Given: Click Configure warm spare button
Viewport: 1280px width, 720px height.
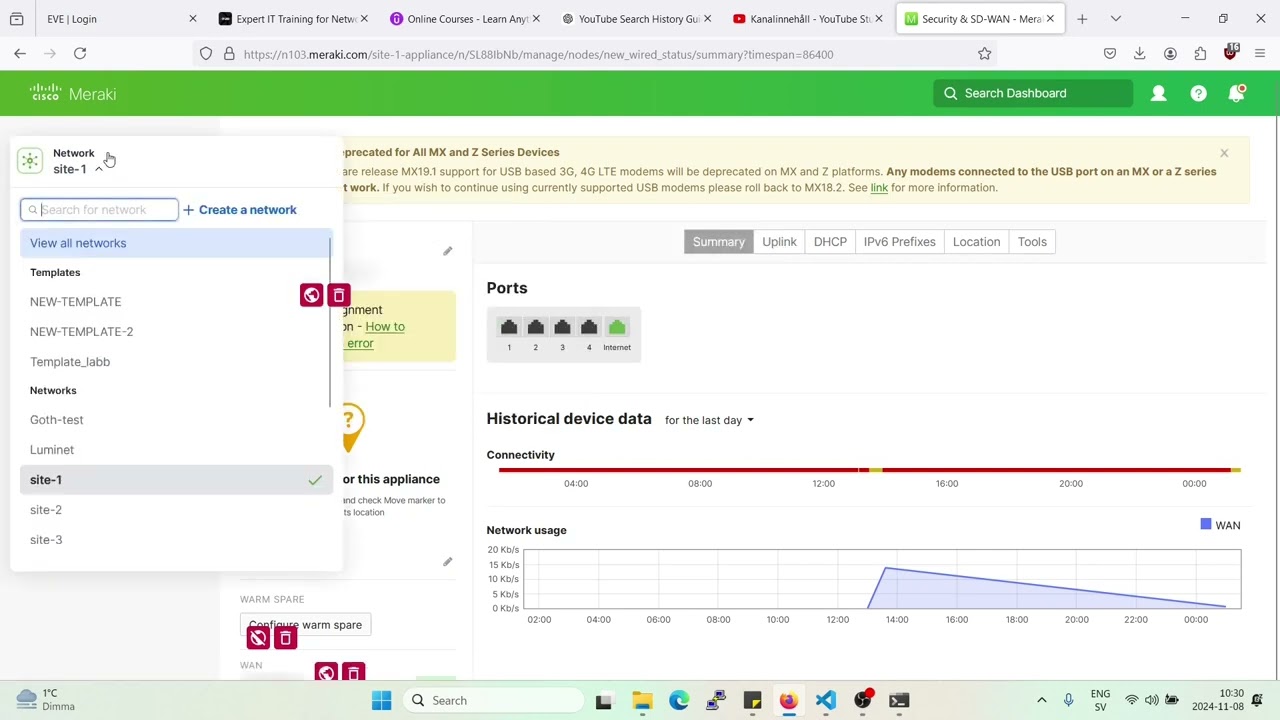Looking at the screenshot, I should [305, 625].
